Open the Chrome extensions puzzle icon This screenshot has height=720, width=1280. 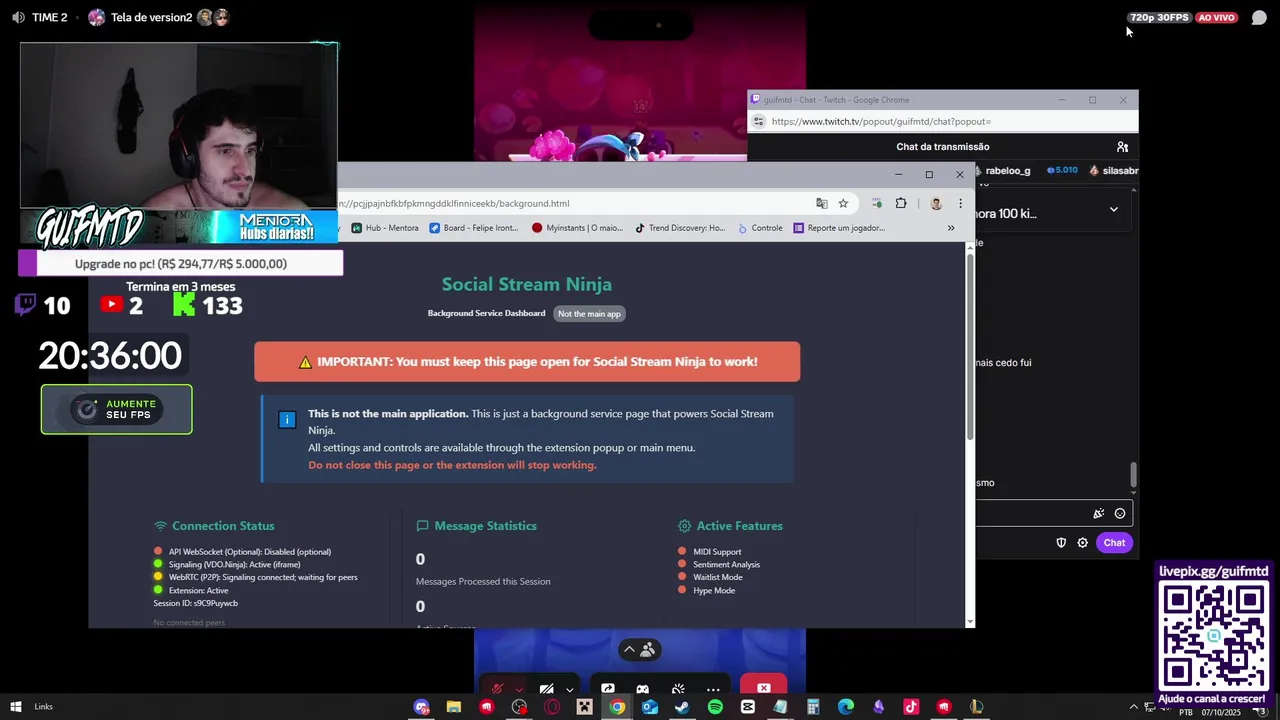[901, 203]
